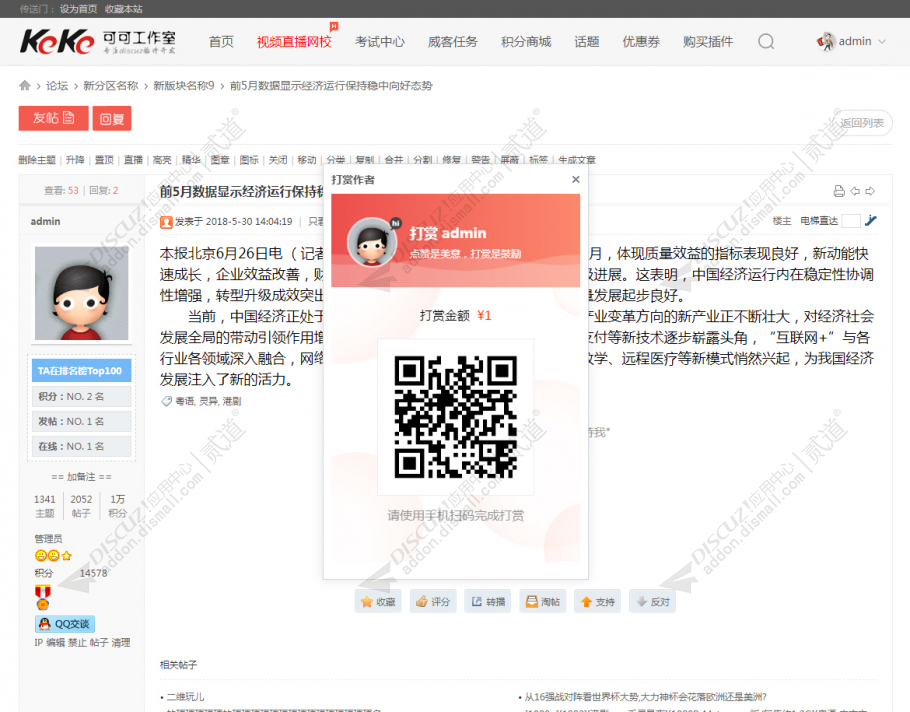Click the home icon in breadcrumb

24,85
